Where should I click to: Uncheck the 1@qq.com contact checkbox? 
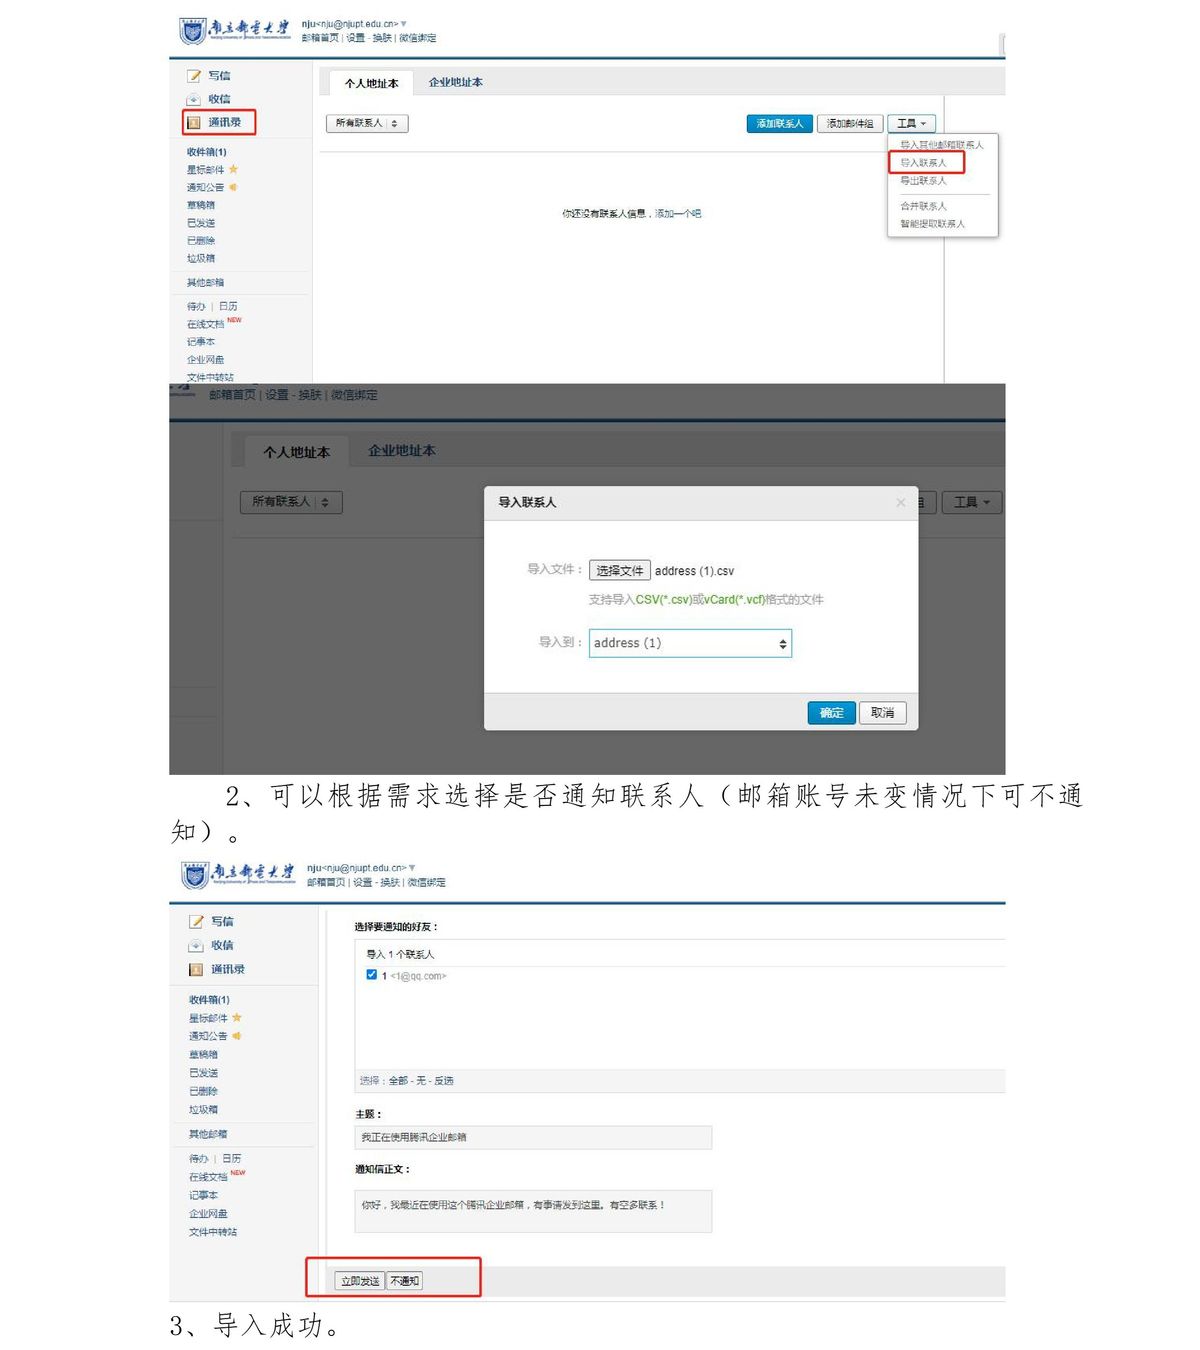tap(371, 975)
